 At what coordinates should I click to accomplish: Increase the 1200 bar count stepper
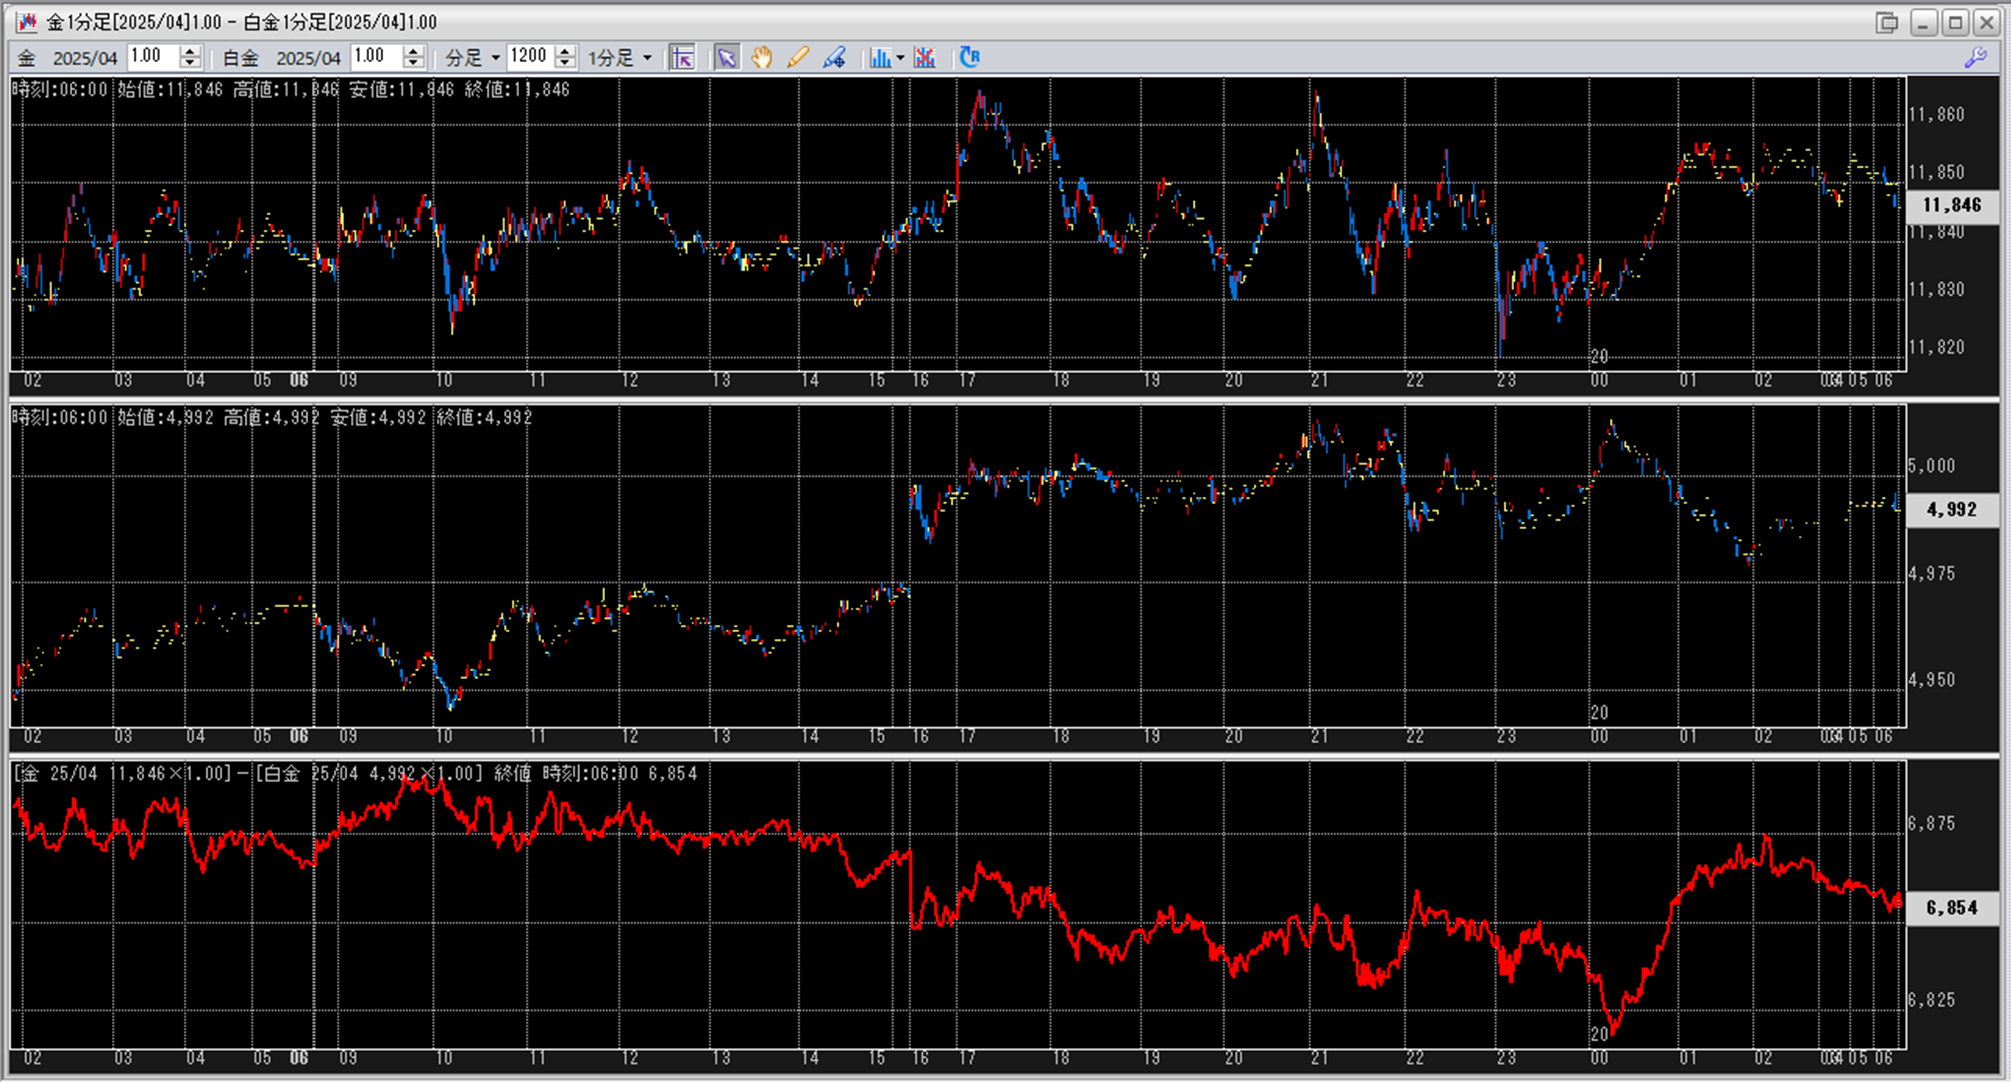coord(565,51)
